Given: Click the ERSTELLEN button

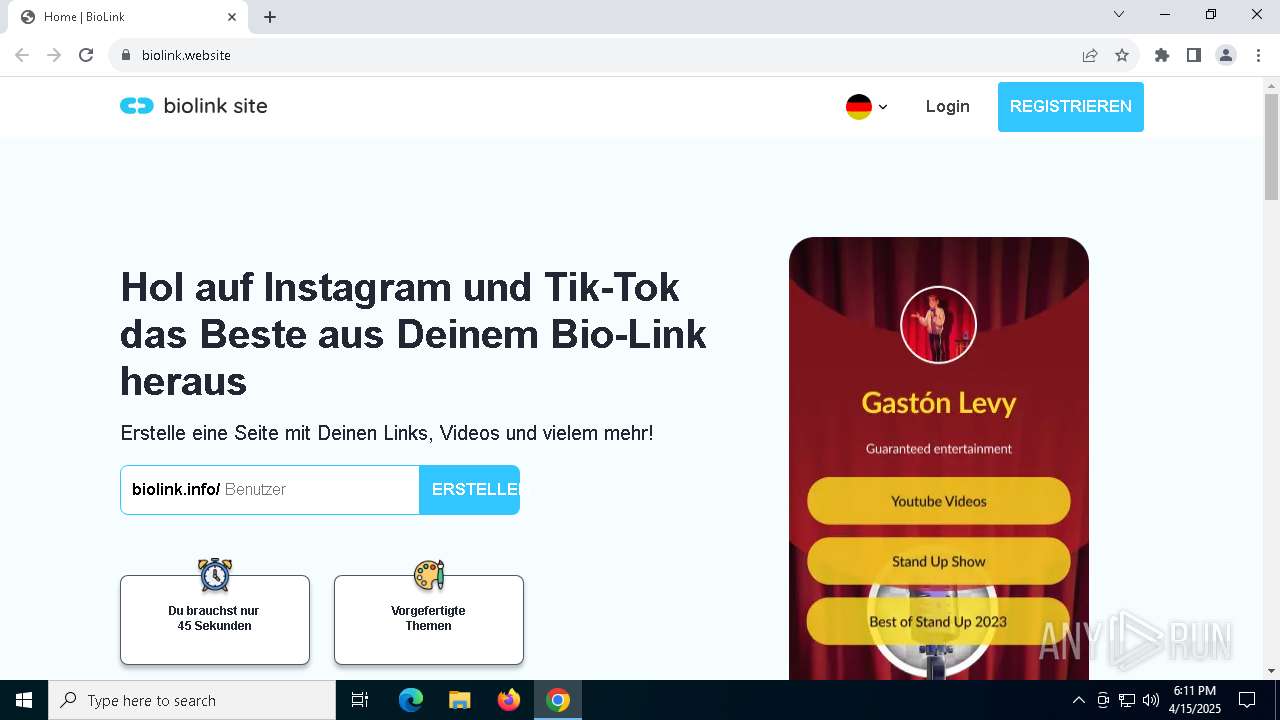Looking at the screenshot, I should click(x=470, y=490).
